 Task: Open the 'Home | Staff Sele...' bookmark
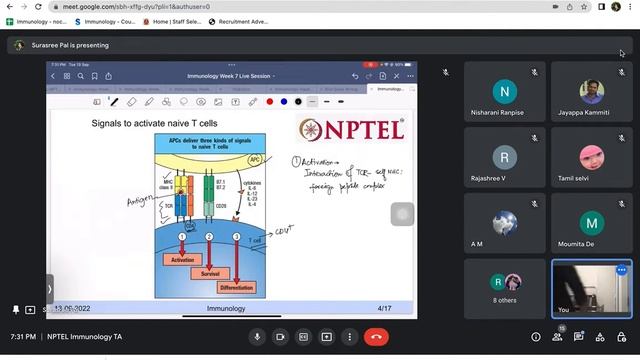tap(172, 22)
